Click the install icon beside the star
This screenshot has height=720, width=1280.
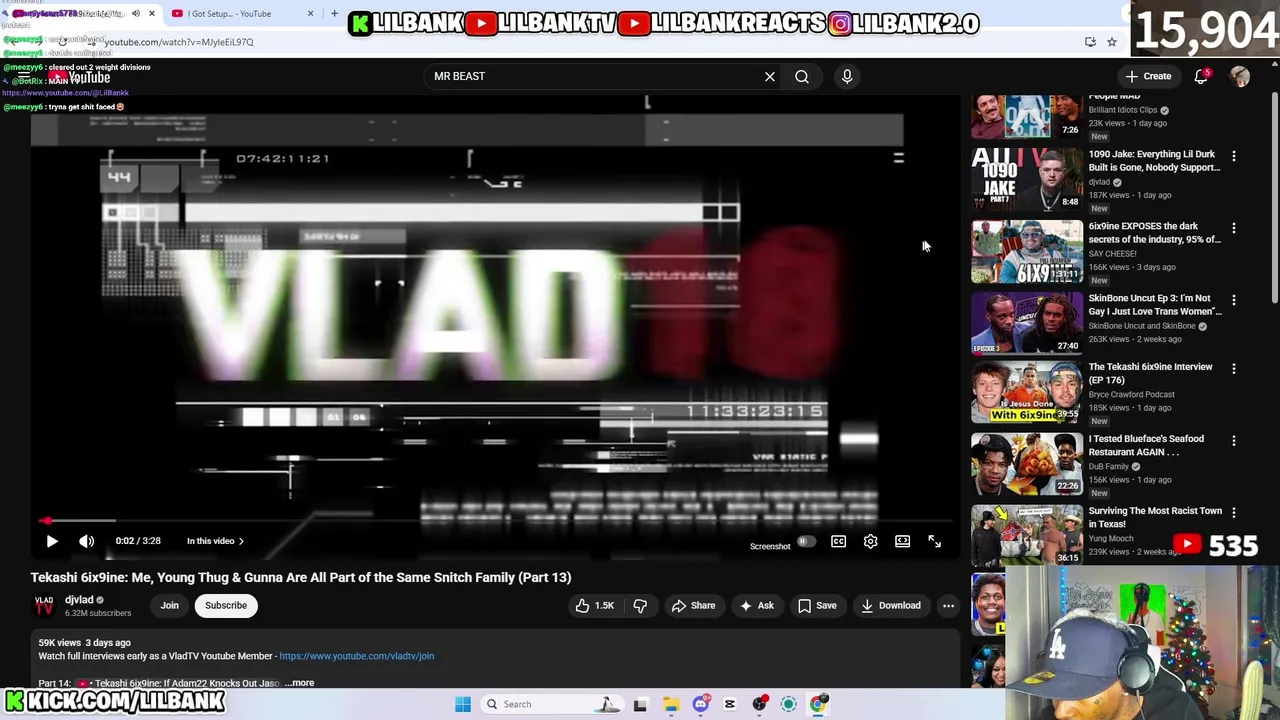(1090, 42)
